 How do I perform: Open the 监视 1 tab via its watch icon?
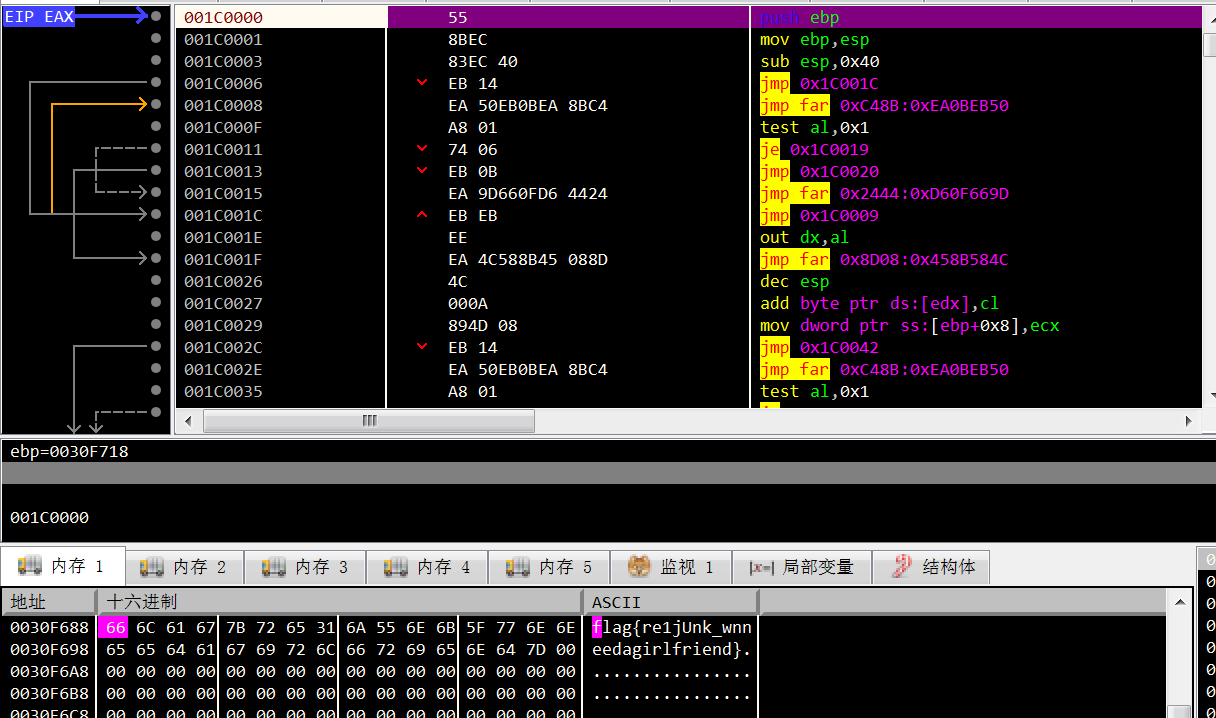coord(639,567)
